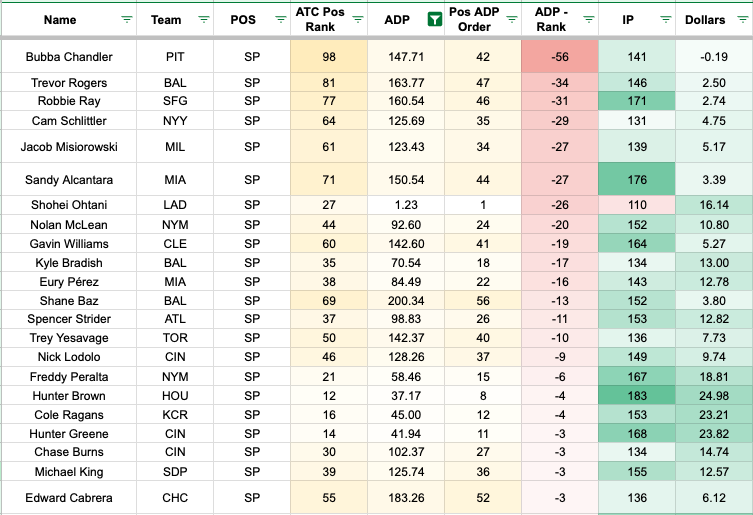753x515 pixels.
Task: Open the ATC Pos Rank filter icon
Action: 357,19
